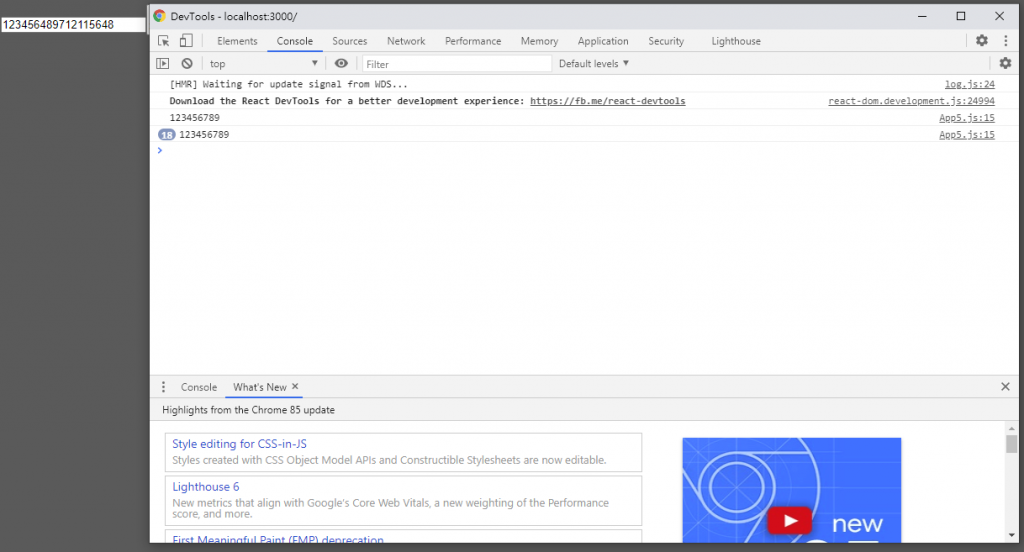Minimize the DevTools window
Screen dimensions: 1024x552
[922, 16]
